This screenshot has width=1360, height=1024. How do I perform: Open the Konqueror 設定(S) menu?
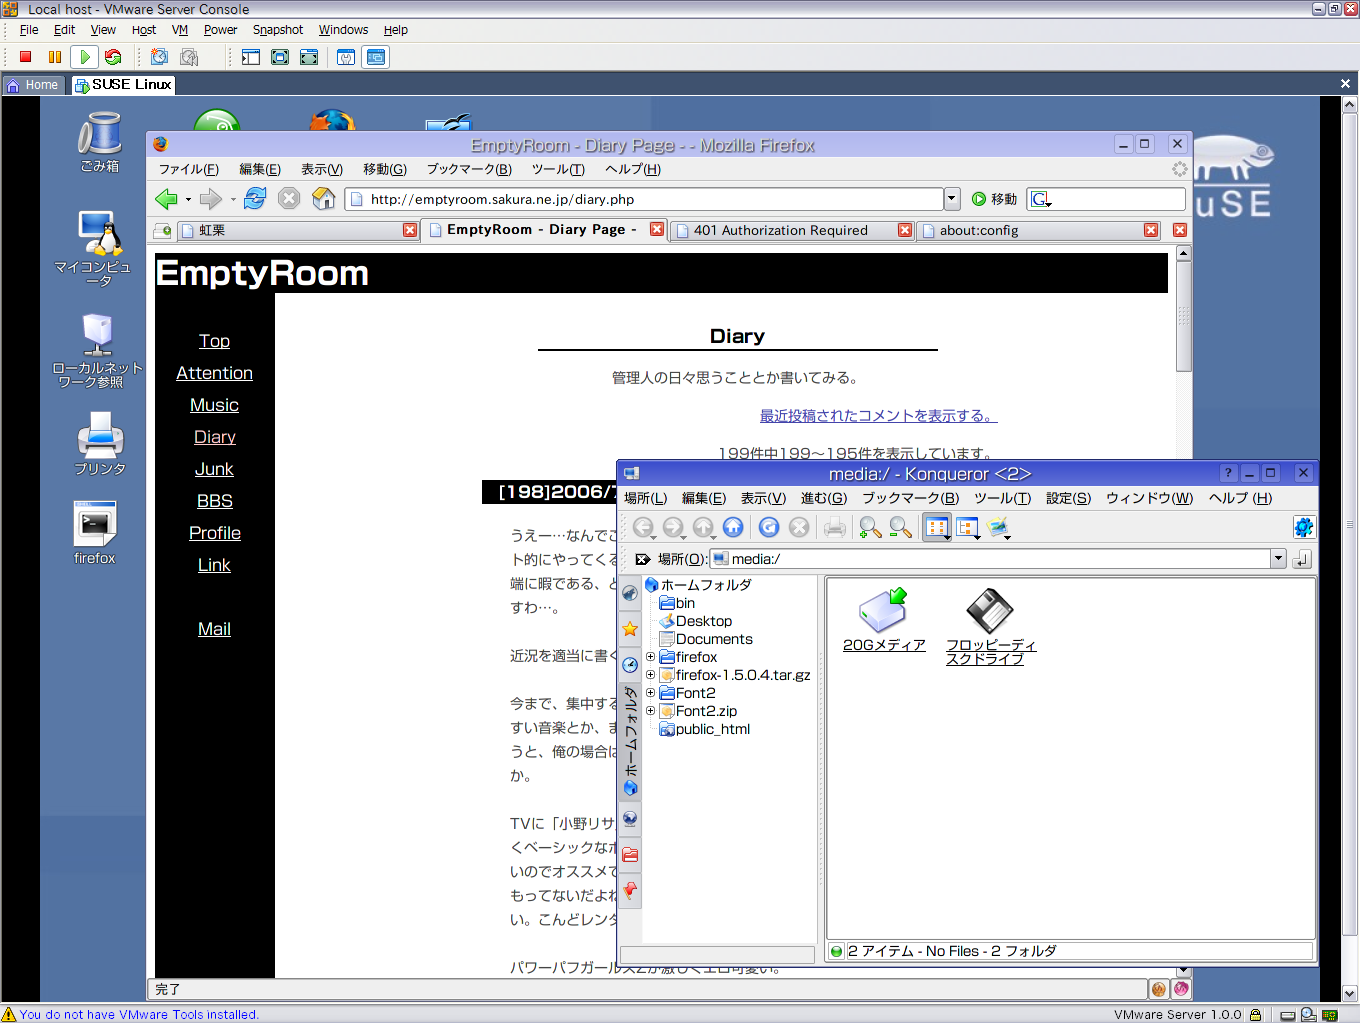[1068, 498]
